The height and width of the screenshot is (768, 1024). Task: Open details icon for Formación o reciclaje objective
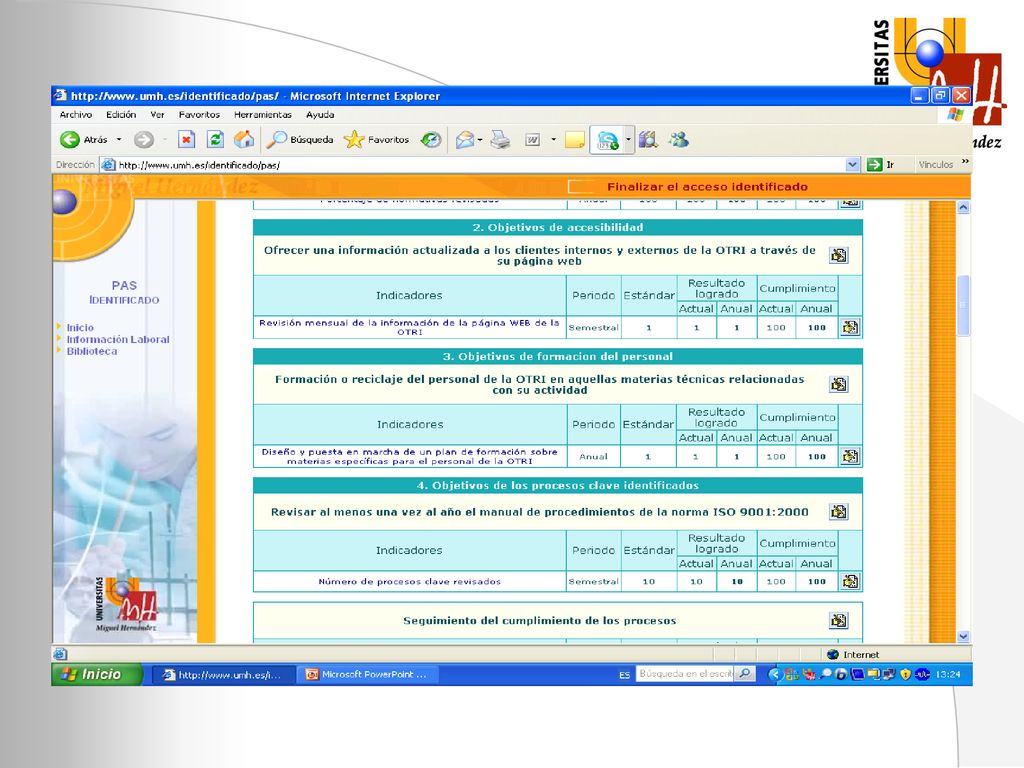click(839, 384)
